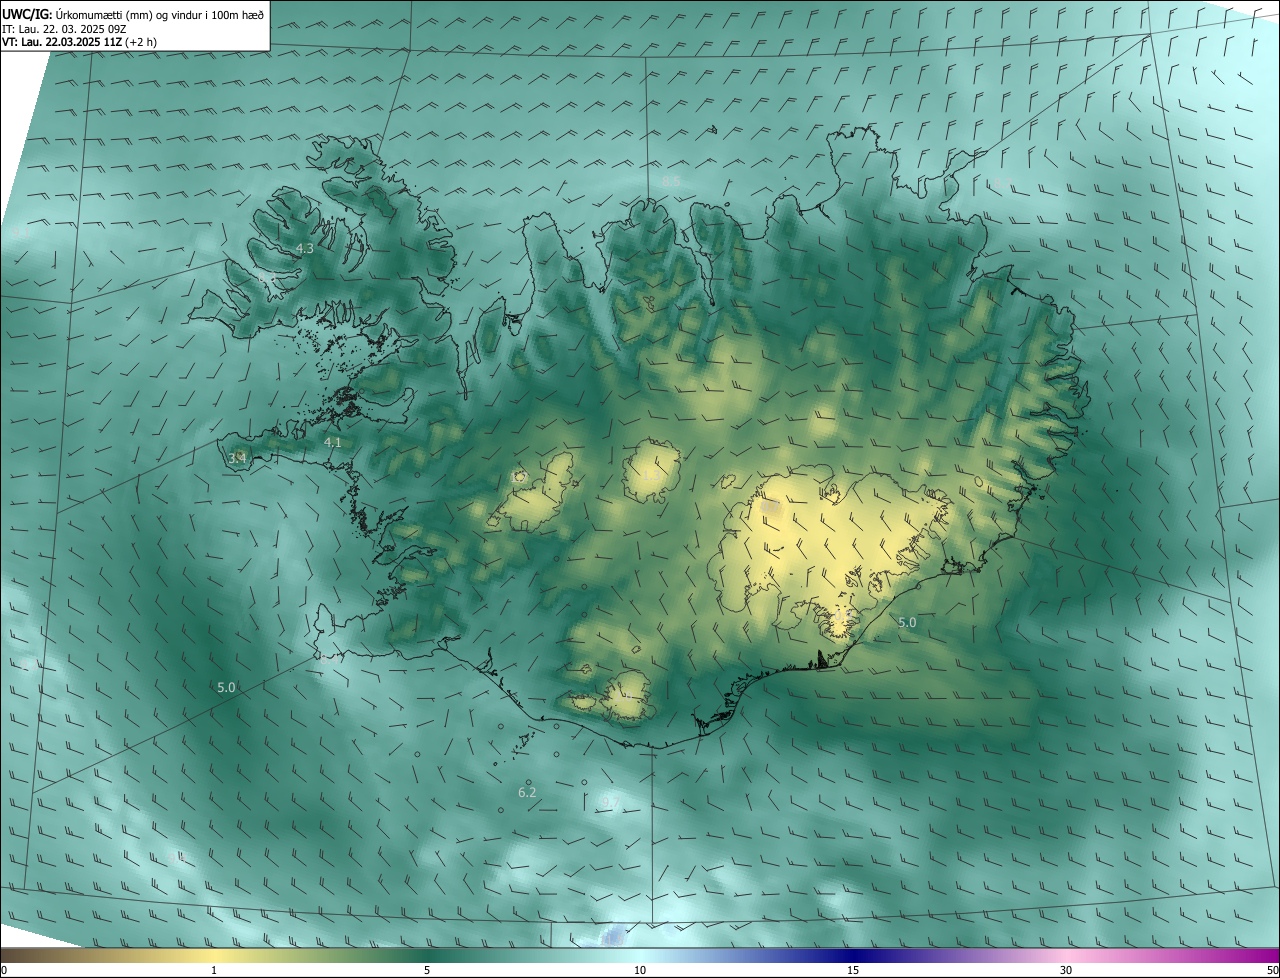Click the 5.0 value off the southeast coast
The image size is (1280, 978).
point(907,622)
